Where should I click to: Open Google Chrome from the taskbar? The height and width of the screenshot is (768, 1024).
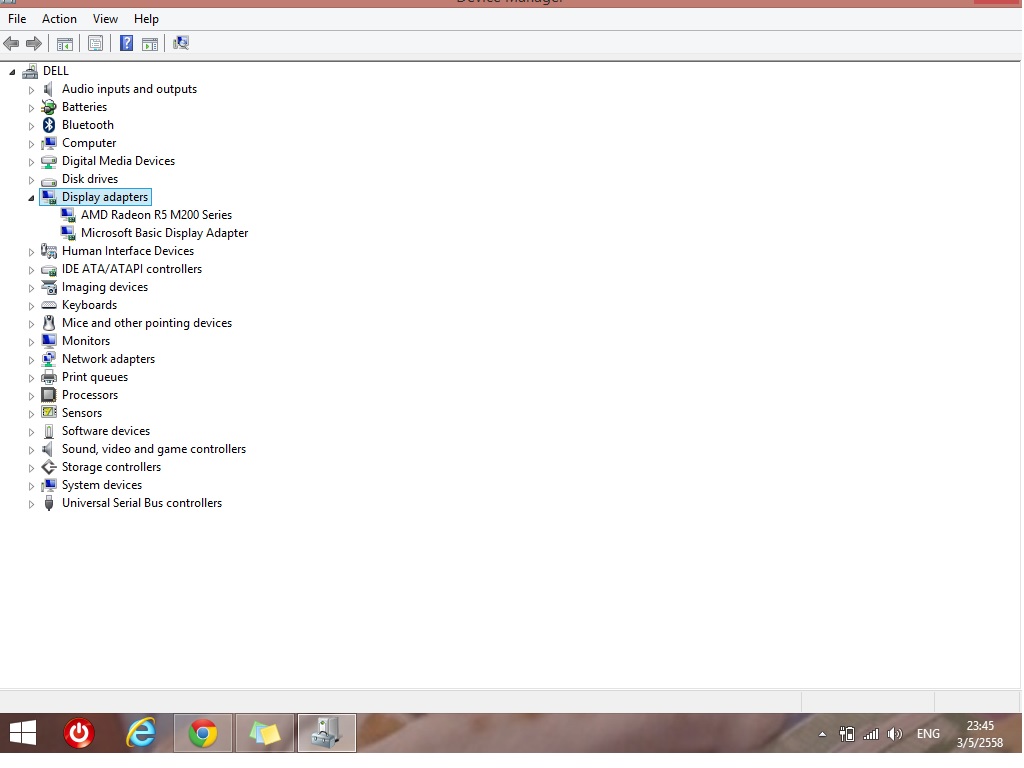click(x=203, y=734)
